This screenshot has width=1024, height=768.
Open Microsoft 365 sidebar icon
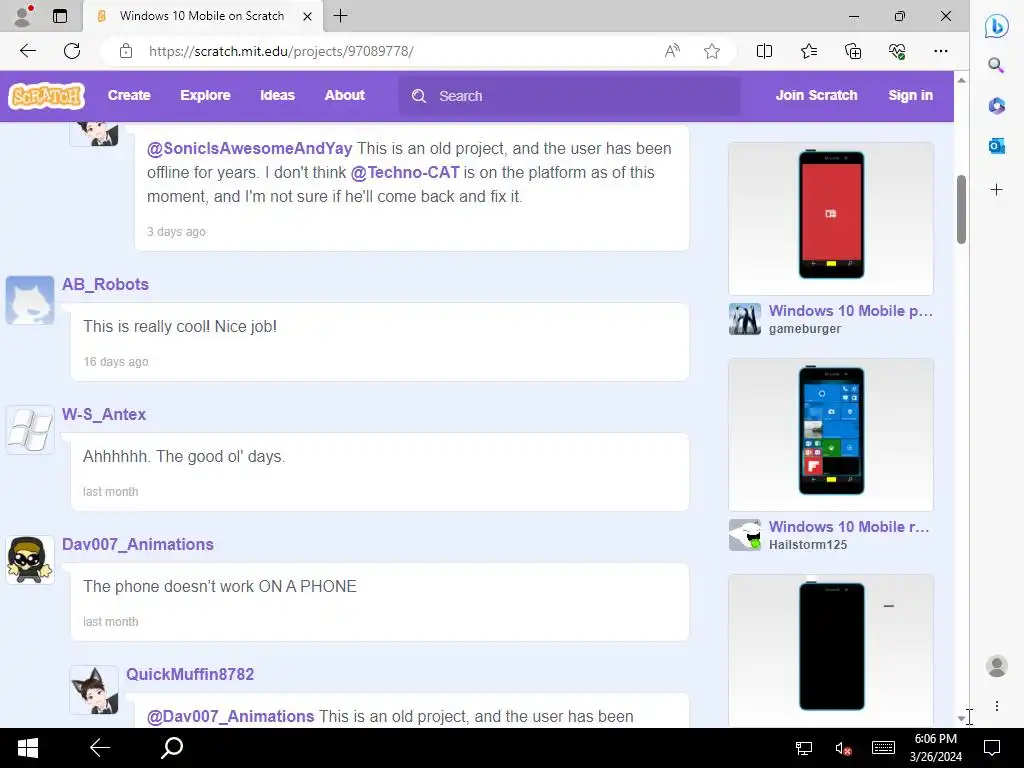996,105
